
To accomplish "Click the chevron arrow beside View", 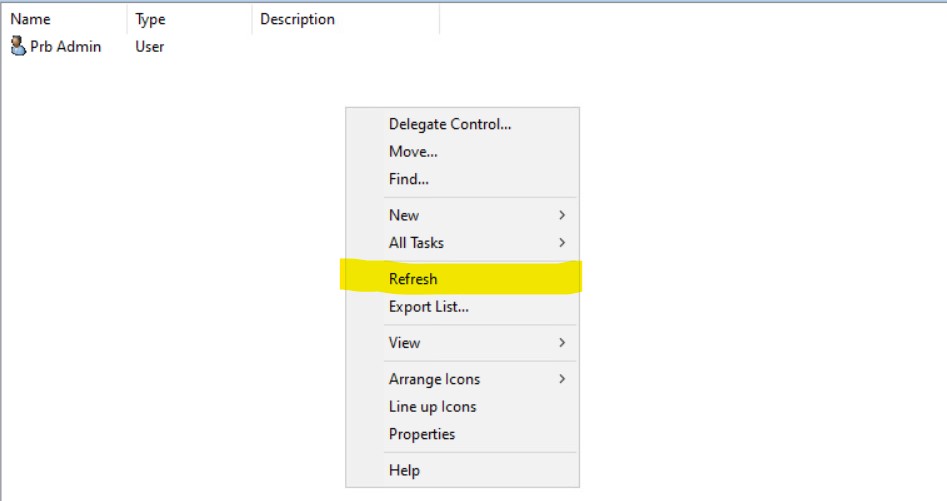I will tap(562, 342).
